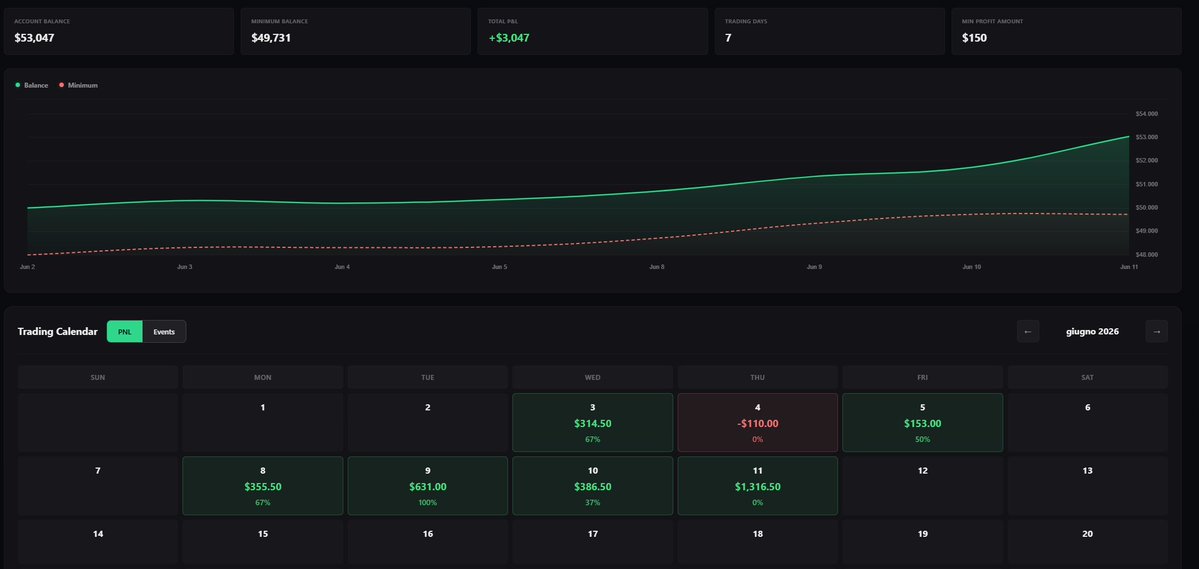Open June 10 day with $386.50 profit

pyautogui.click(x=593, y=486)
